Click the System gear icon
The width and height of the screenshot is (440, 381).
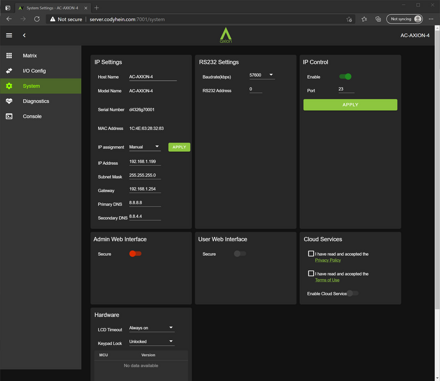(9, 86)
